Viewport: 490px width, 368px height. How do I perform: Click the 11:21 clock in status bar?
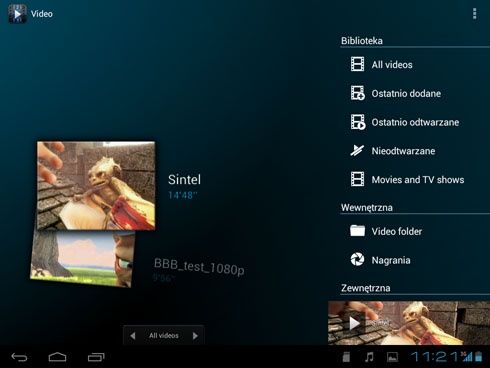point(435,357)
